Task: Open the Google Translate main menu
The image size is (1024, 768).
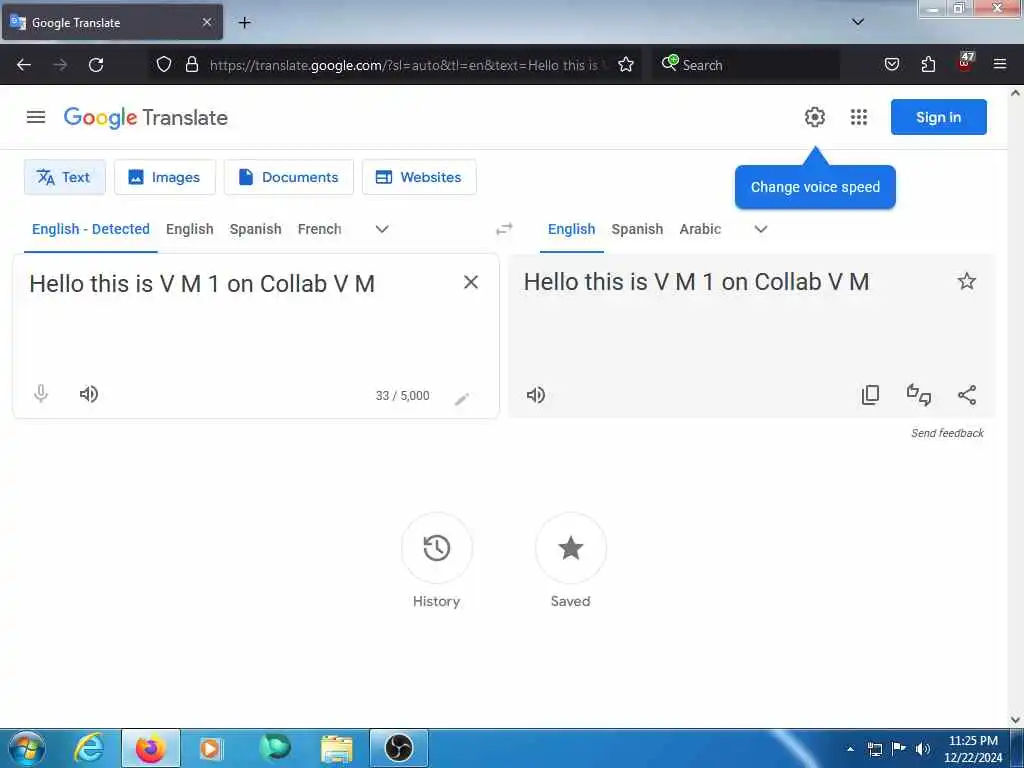Action: 36,117
